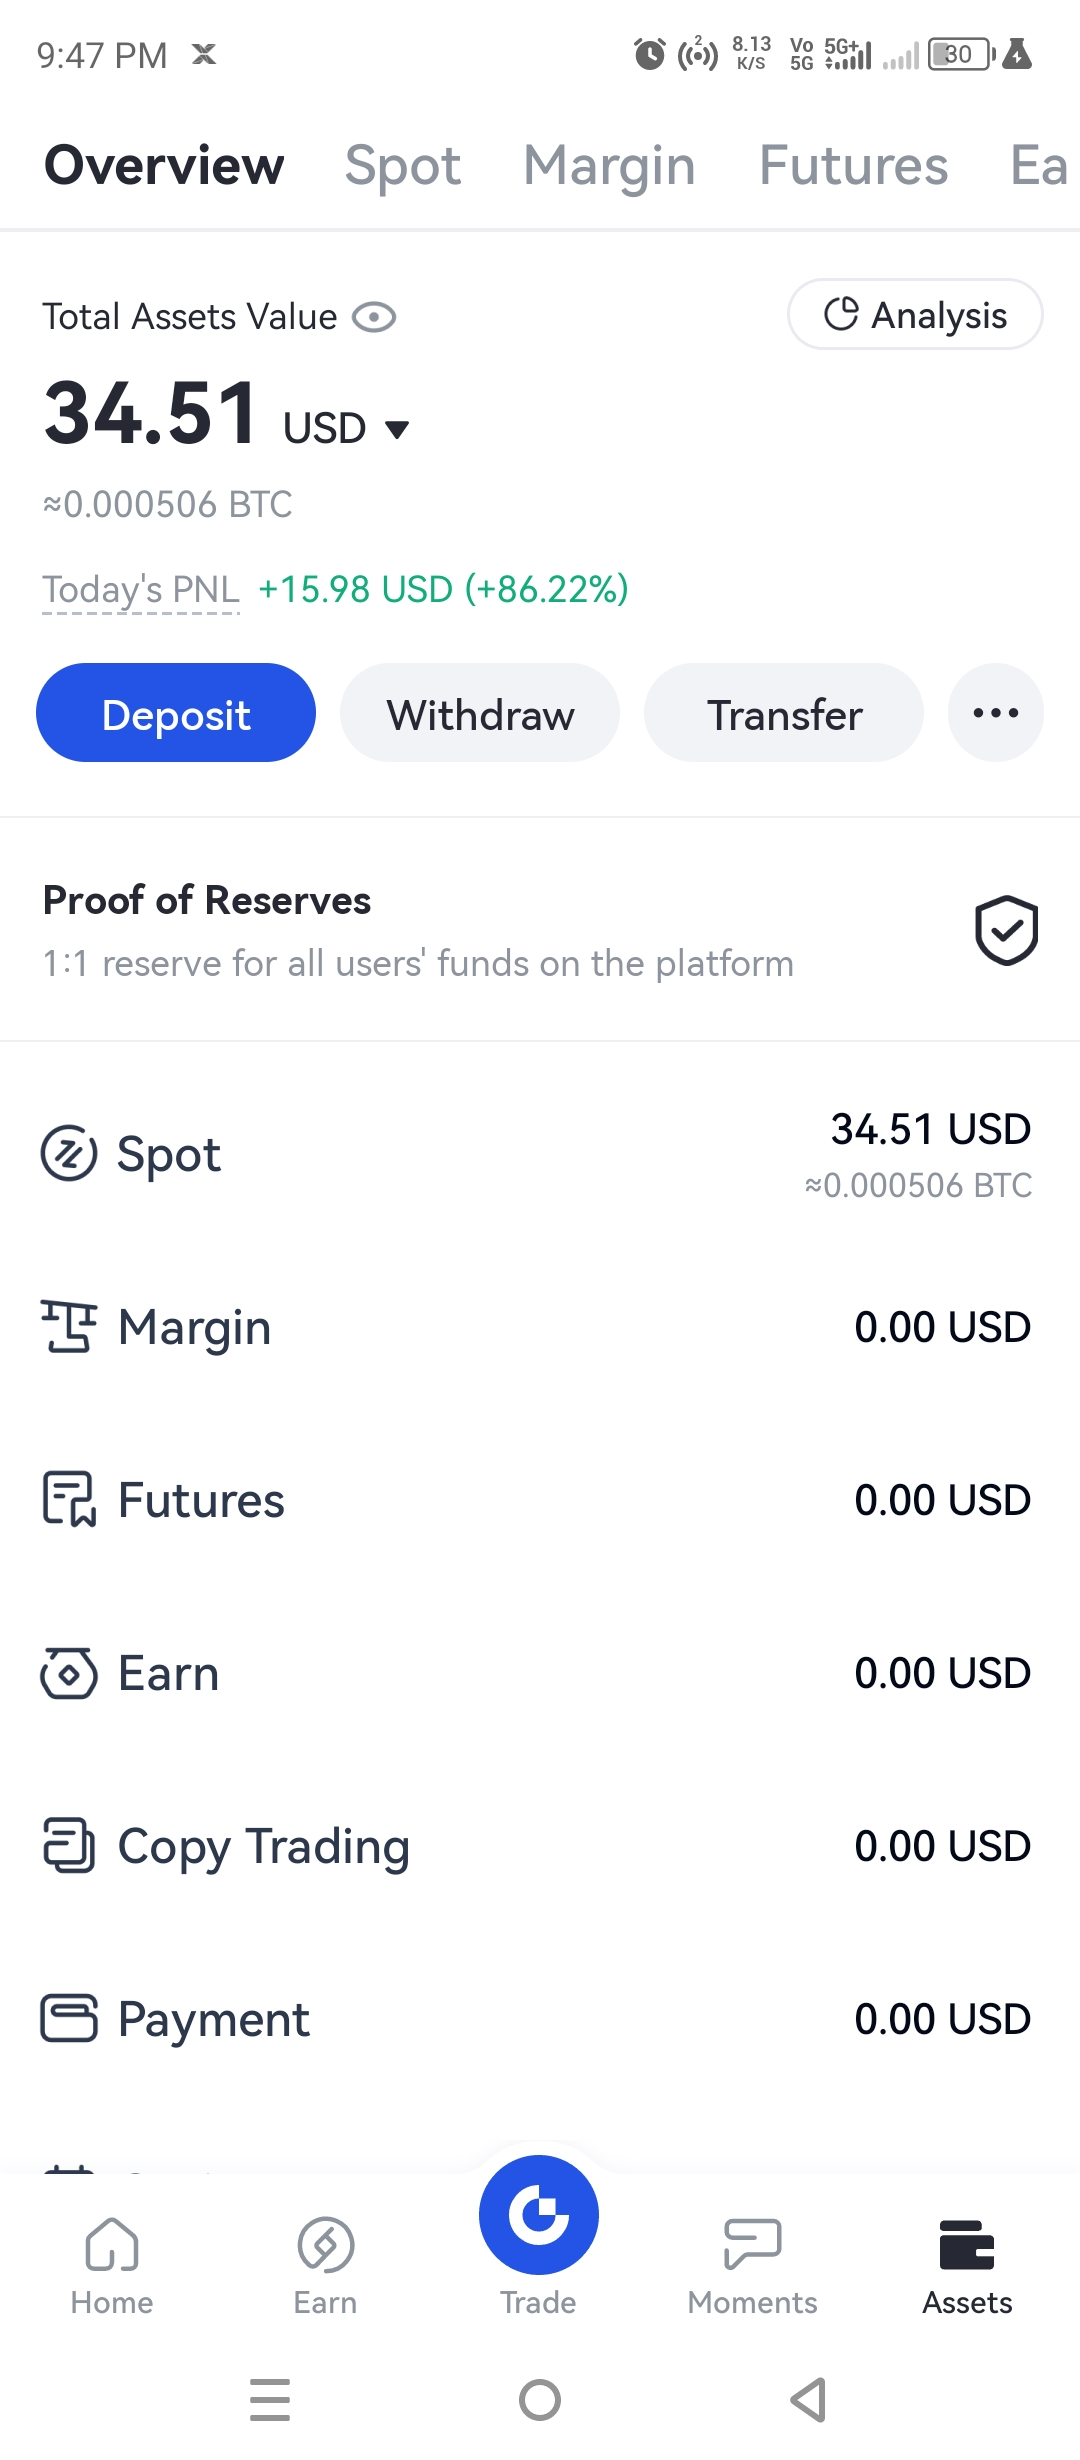Open the Margin account icon
The height and width of the screenshot is (2460, 1080).
(x=69, y=1326)
